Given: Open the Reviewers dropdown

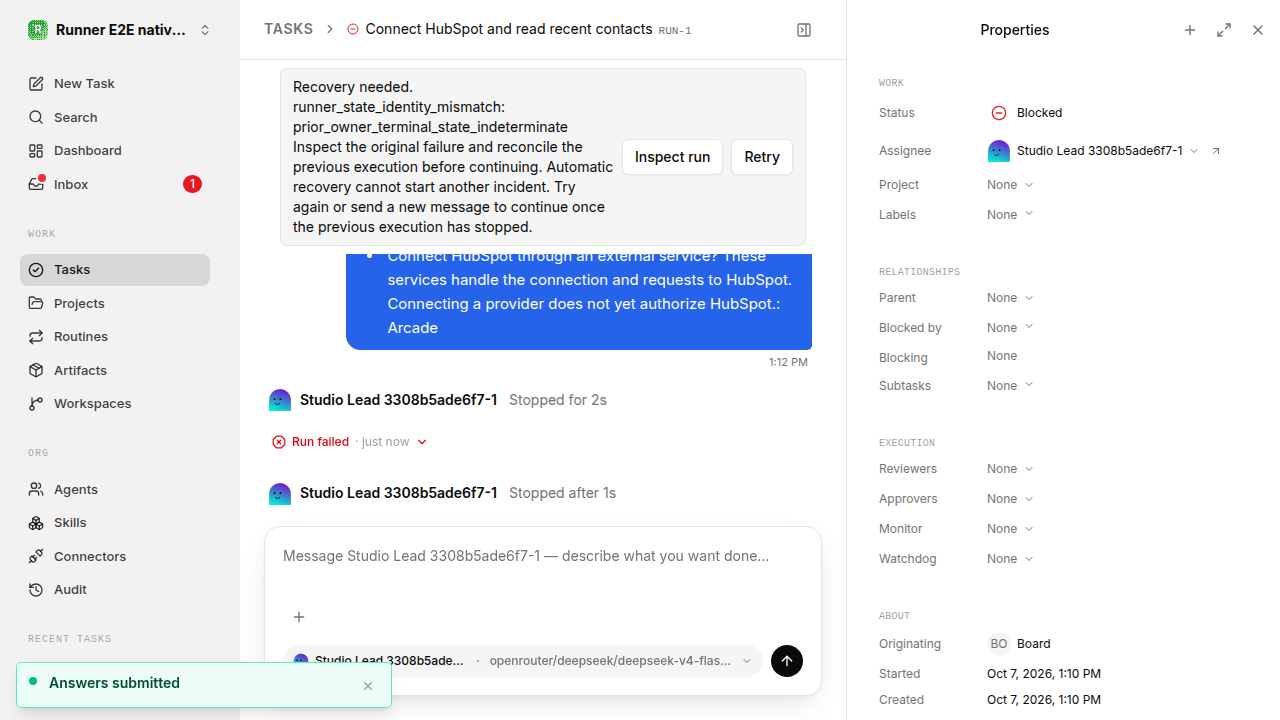Looking at the screenshot, I should (x=1010, y=469).
